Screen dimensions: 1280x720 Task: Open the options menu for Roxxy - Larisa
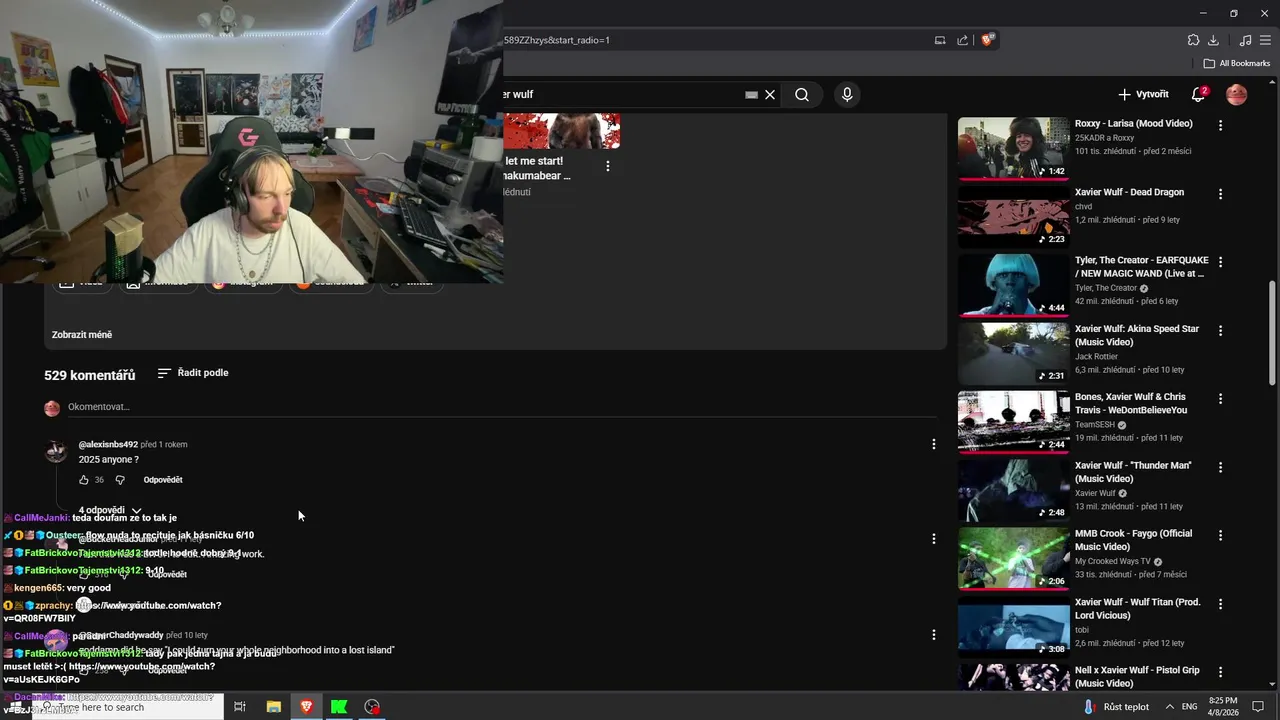[x=1220, y=125]
